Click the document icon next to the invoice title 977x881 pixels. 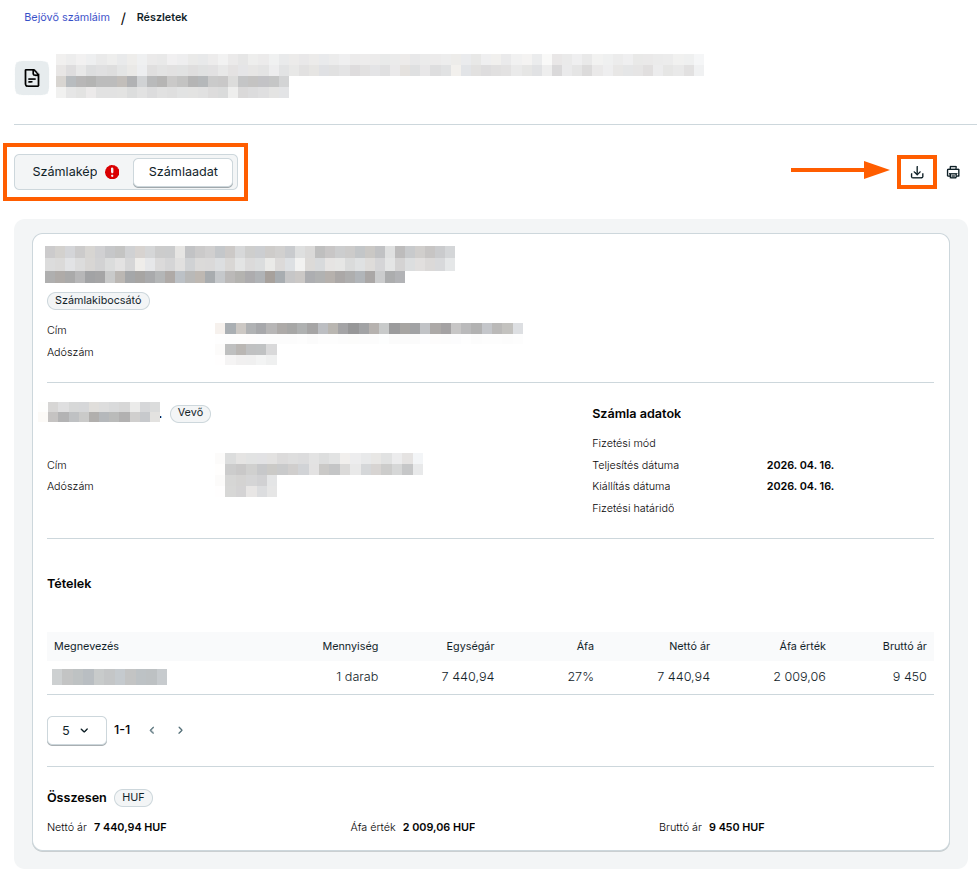(32, 78)
